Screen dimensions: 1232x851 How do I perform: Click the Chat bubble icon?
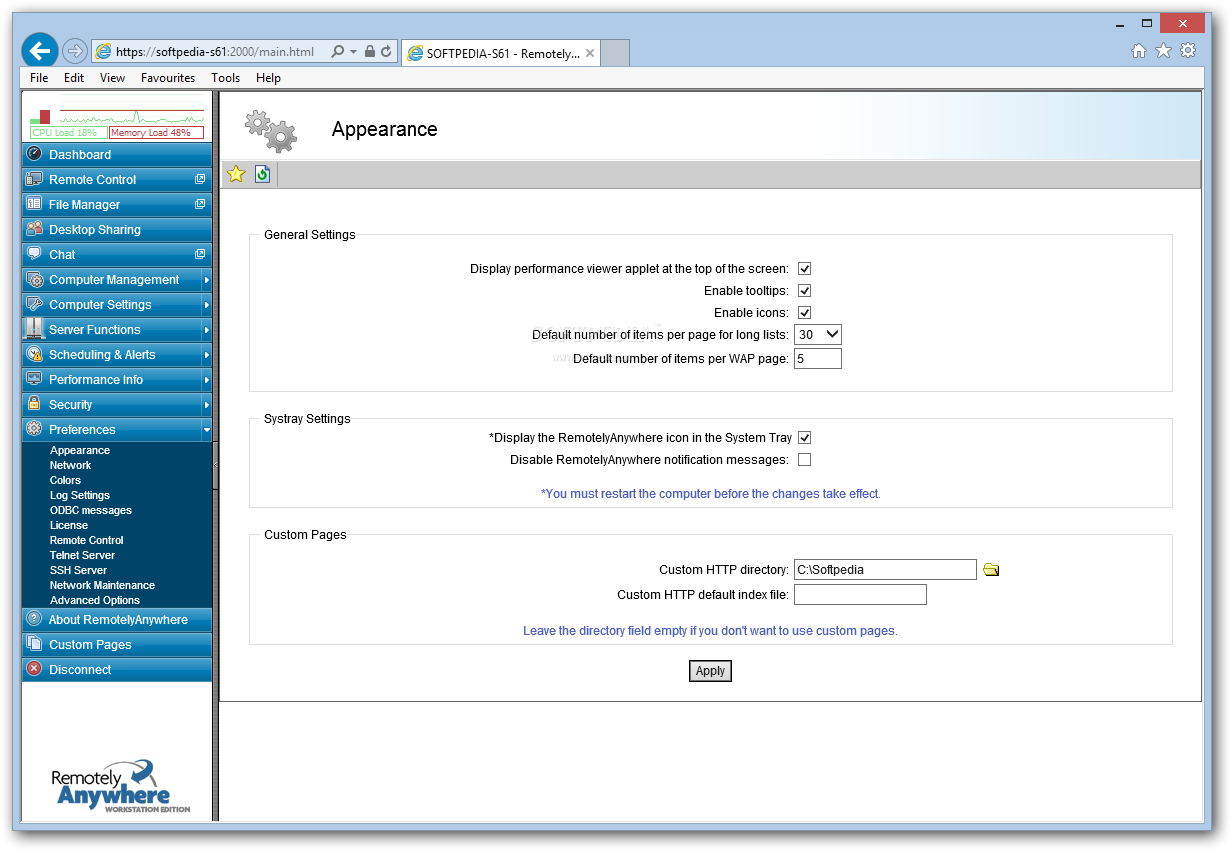[34, 254]
